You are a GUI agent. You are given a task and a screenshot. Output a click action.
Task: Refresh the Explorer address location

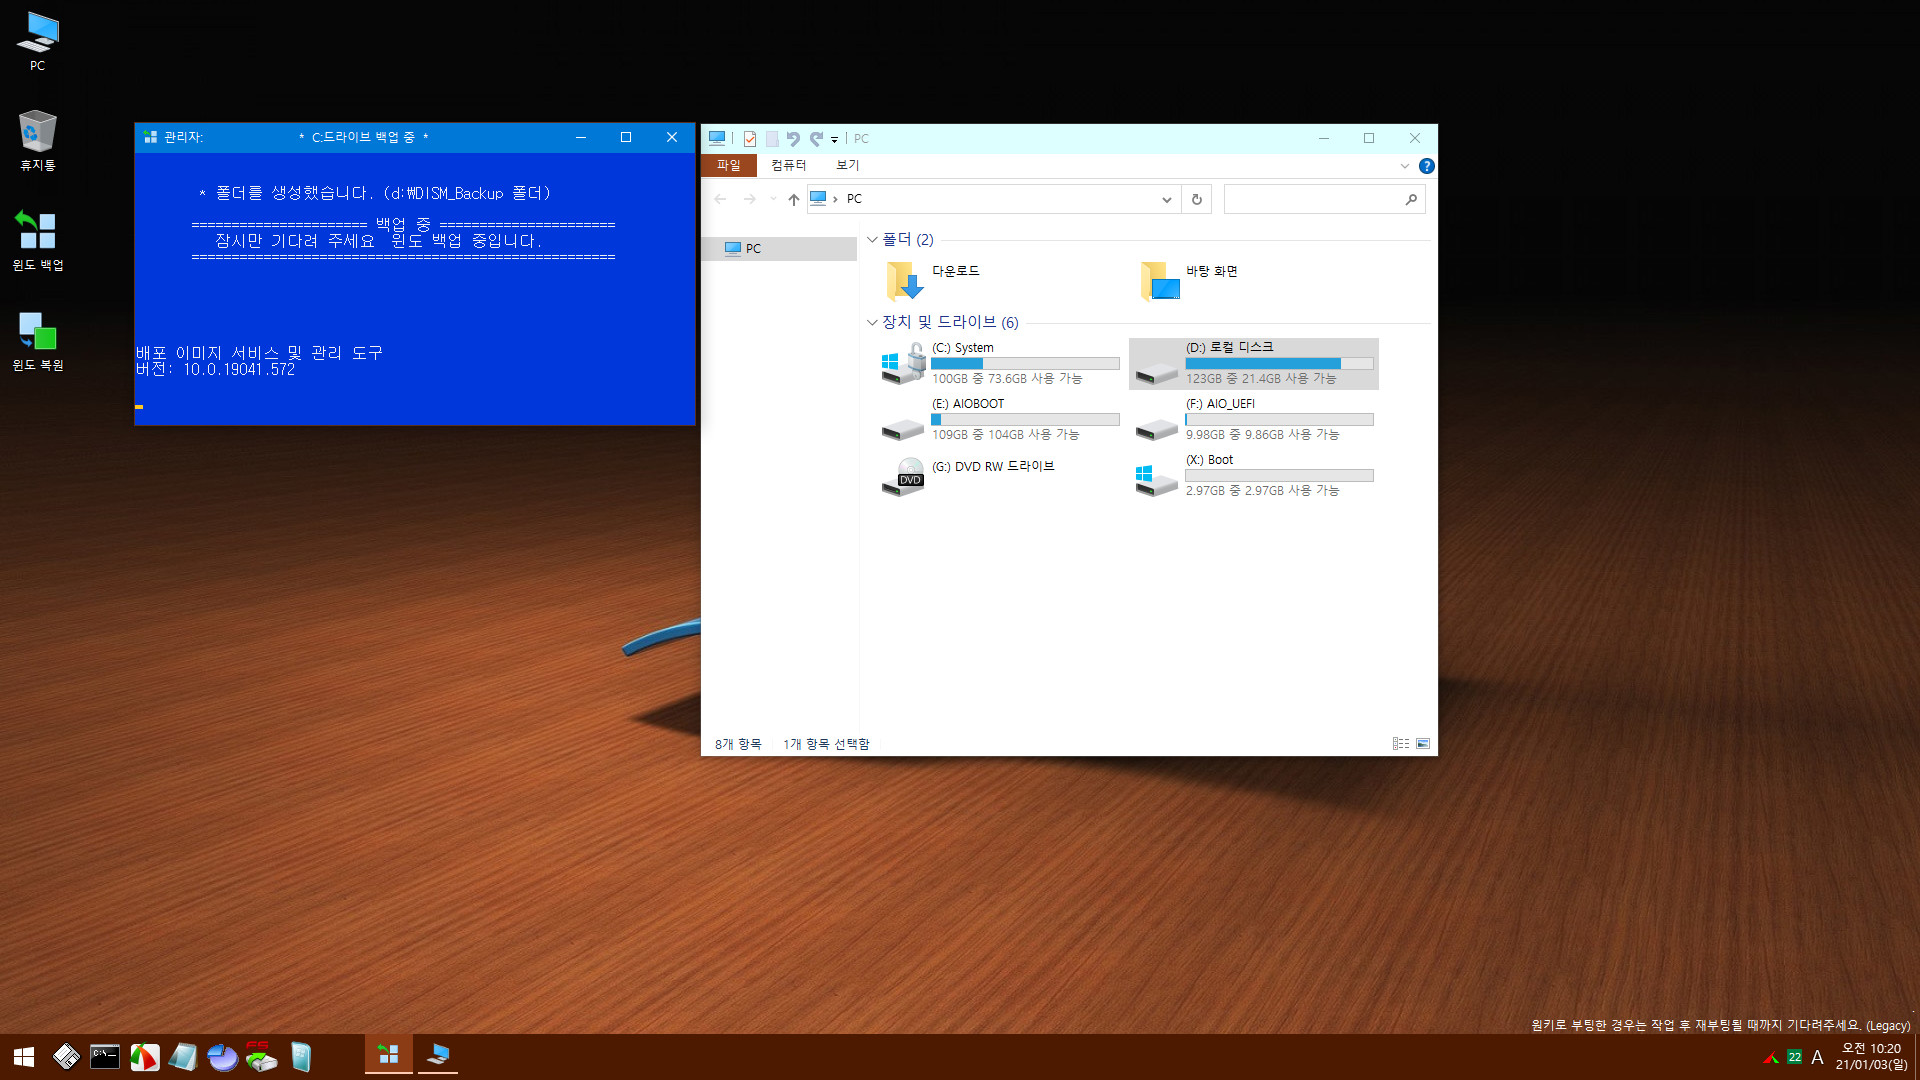click(1196, 199)
